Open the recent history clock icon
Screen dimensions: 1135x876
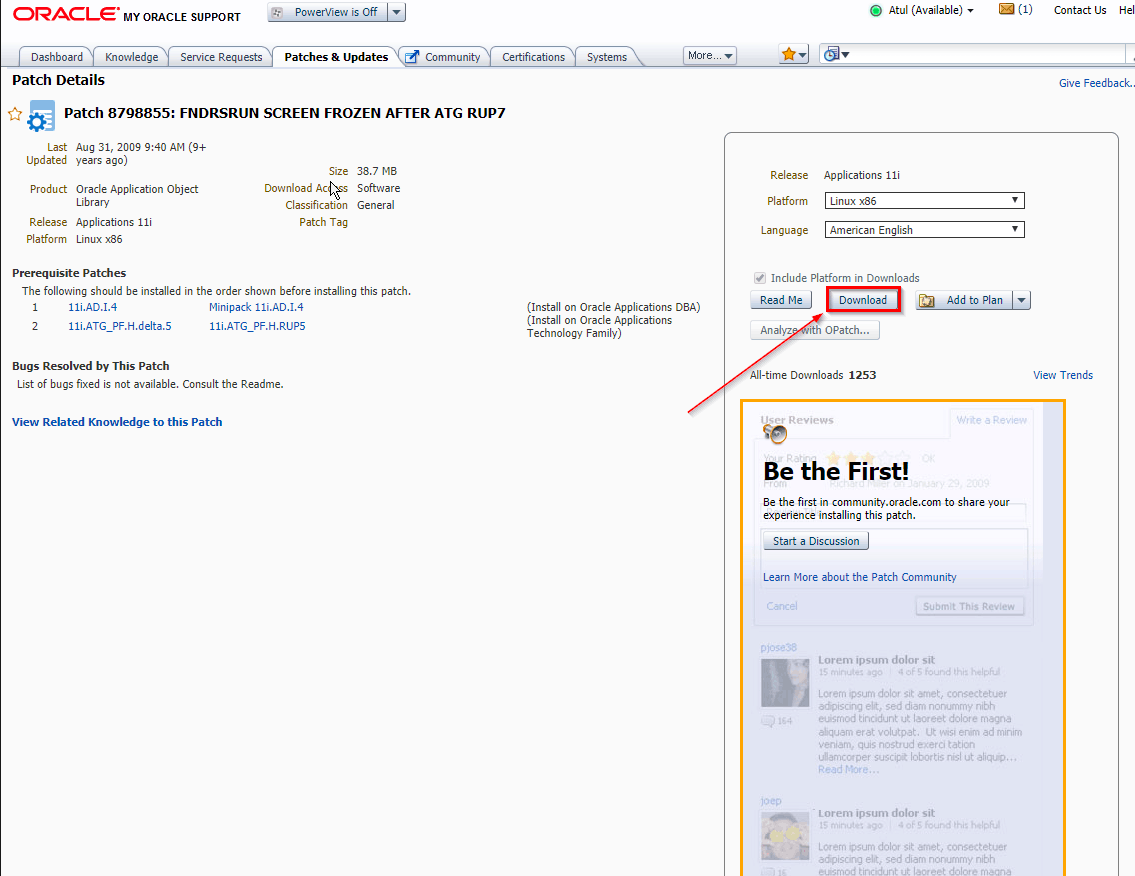tap(836, 54)
